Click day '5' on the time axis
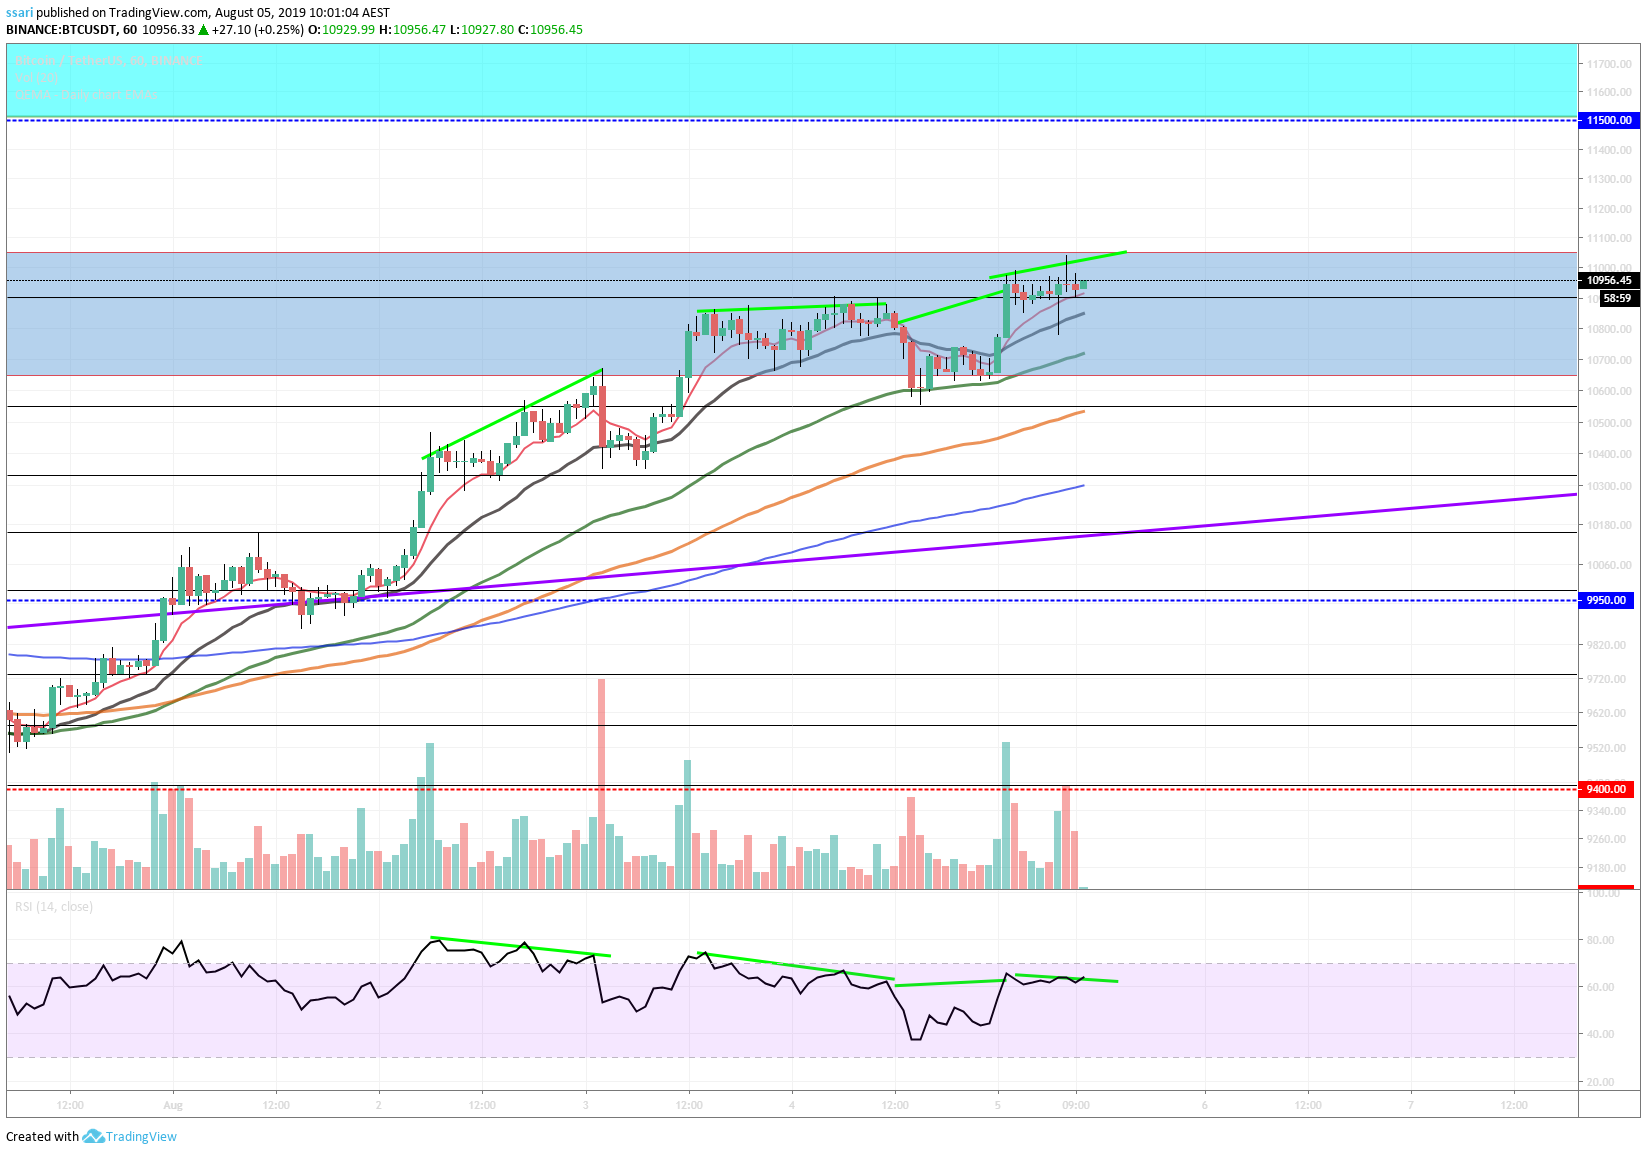The height and width of the screenshot is (1154, 1647). (x=997, y=1105)
